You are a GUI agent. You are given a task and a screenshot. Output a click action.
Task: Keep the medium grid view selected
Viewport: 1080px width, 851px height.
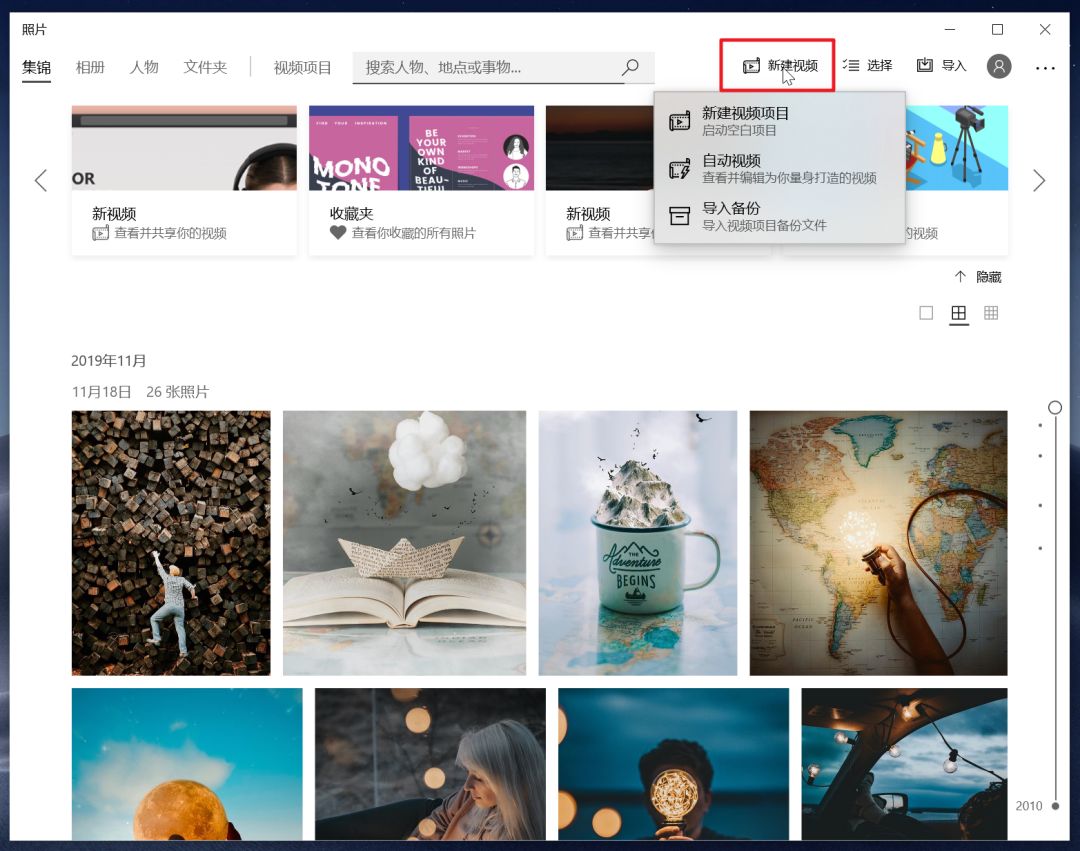(x=958, y=312)
